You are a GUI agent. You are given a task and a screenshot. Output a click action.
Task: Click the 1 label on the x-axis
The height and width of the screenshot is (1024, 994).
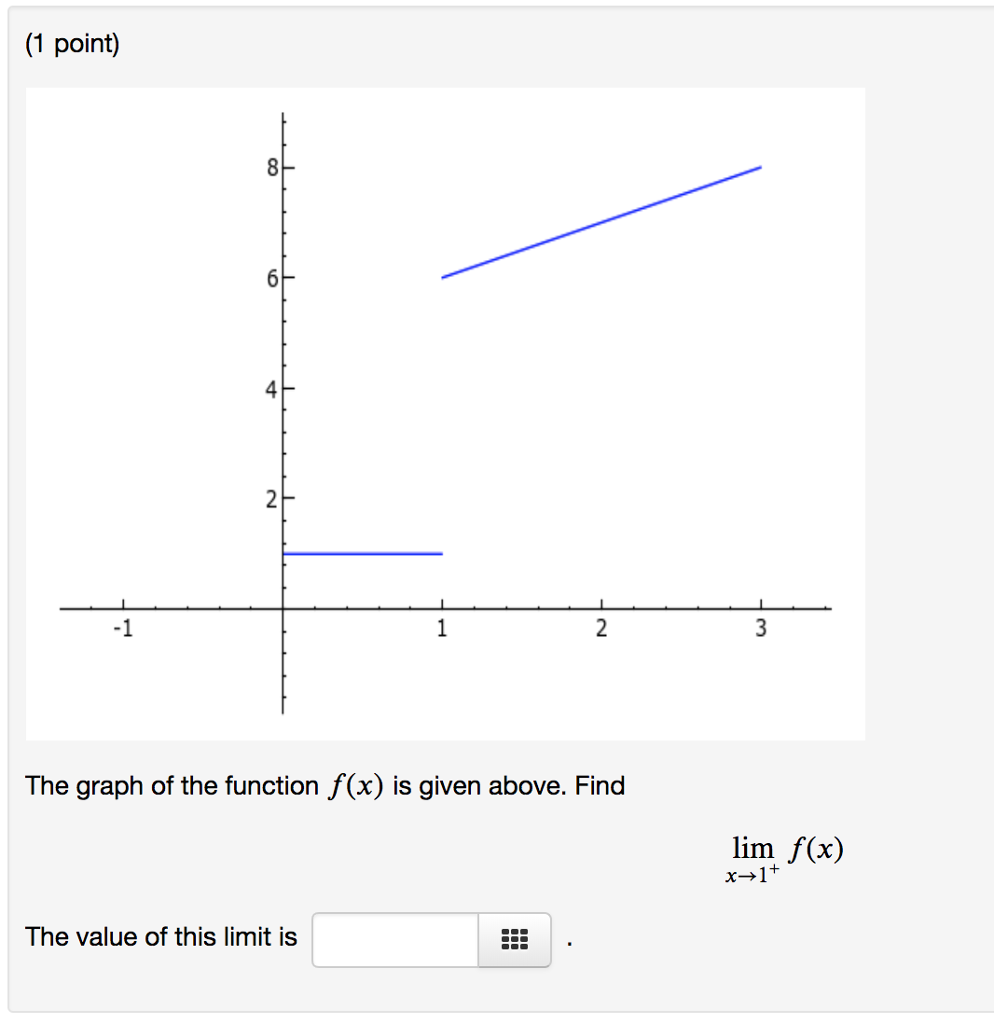[442, 628]
